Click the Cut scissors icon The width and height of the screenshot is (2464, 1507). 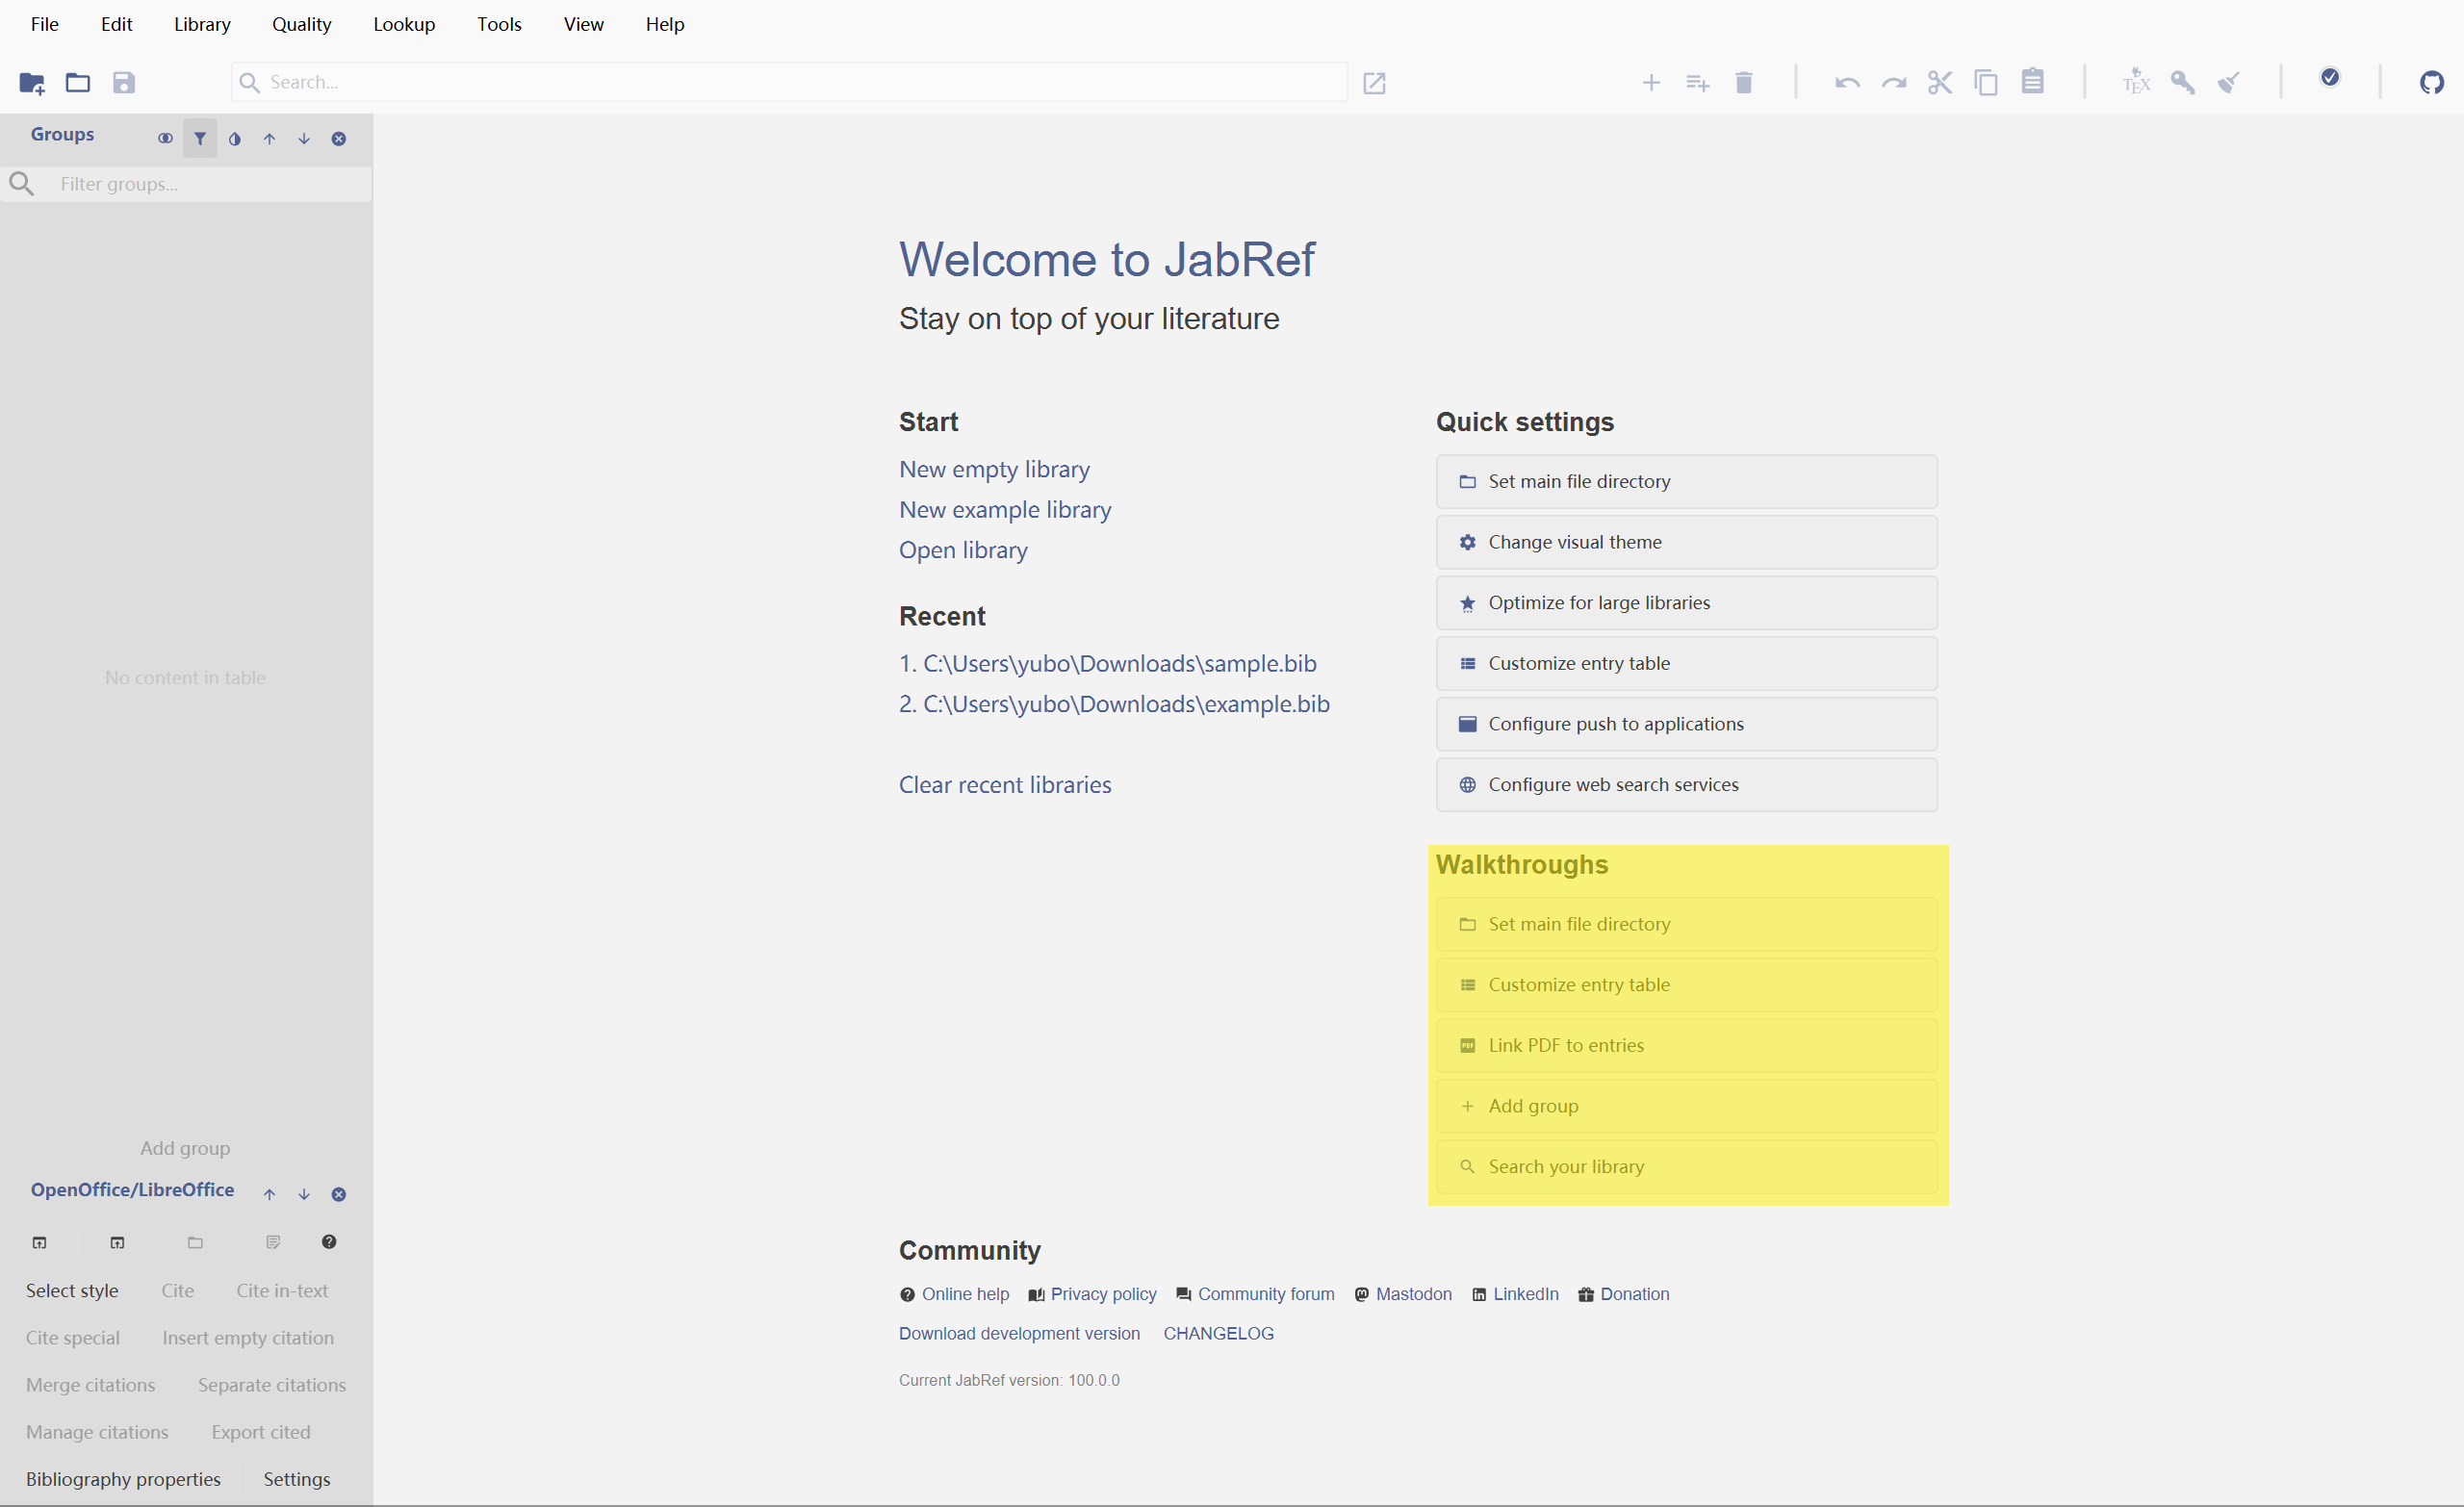[1940, 83]
